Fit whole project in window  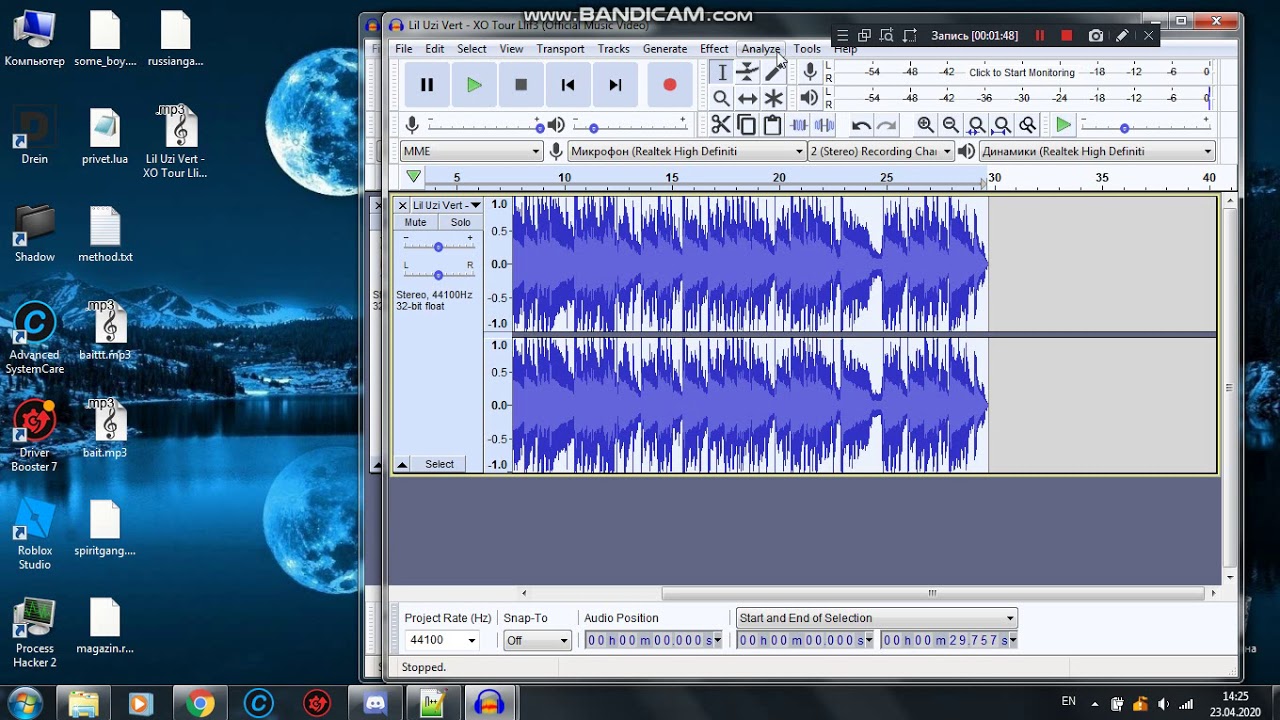[x=1001, y=125]
